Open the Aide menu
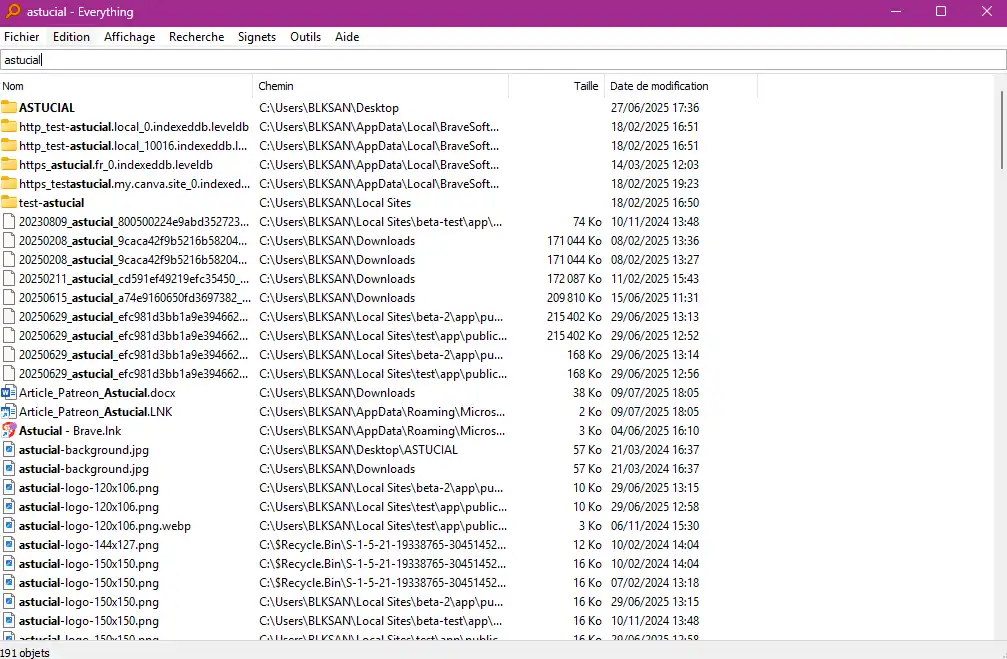The width and height of the screenshot is (1007, 659). pos(347,37)
